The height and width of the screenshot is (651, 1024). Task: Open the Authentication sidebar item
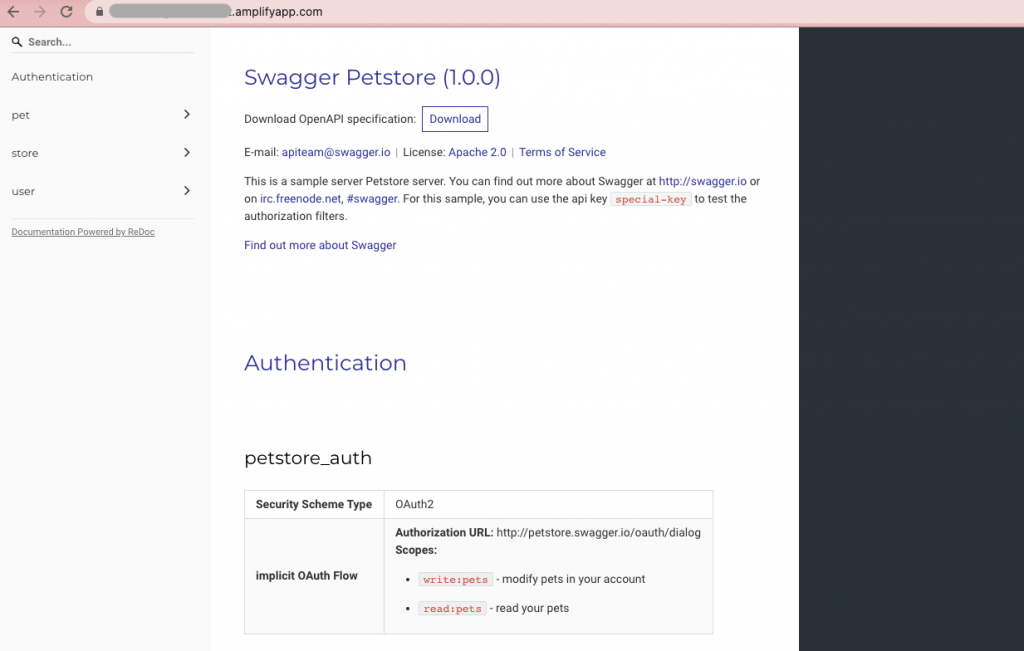point(52,76)
